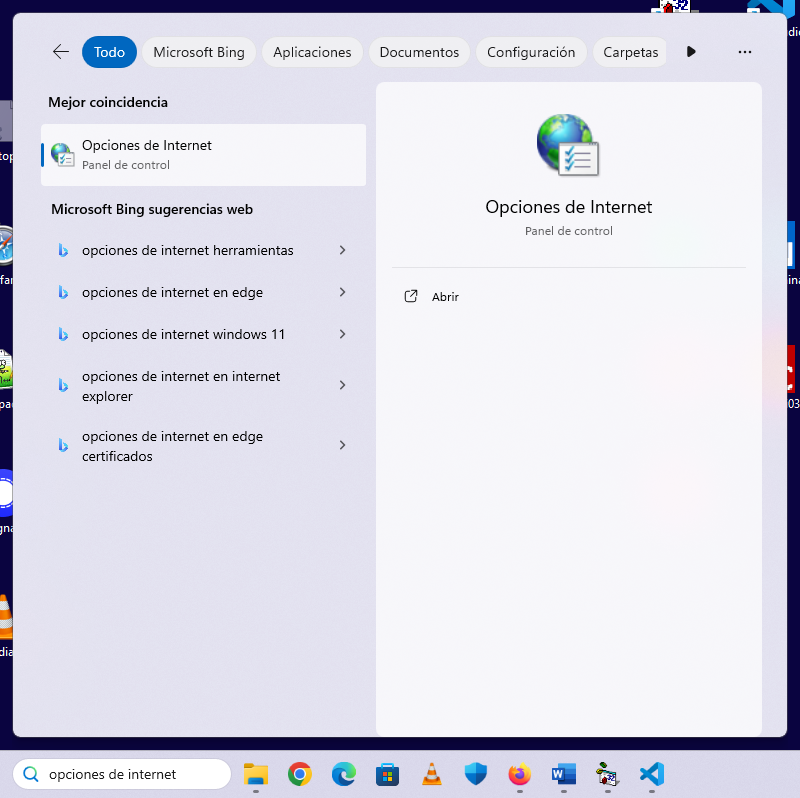
Task: Open Windows Security shield icon
Action: [476, 774]
